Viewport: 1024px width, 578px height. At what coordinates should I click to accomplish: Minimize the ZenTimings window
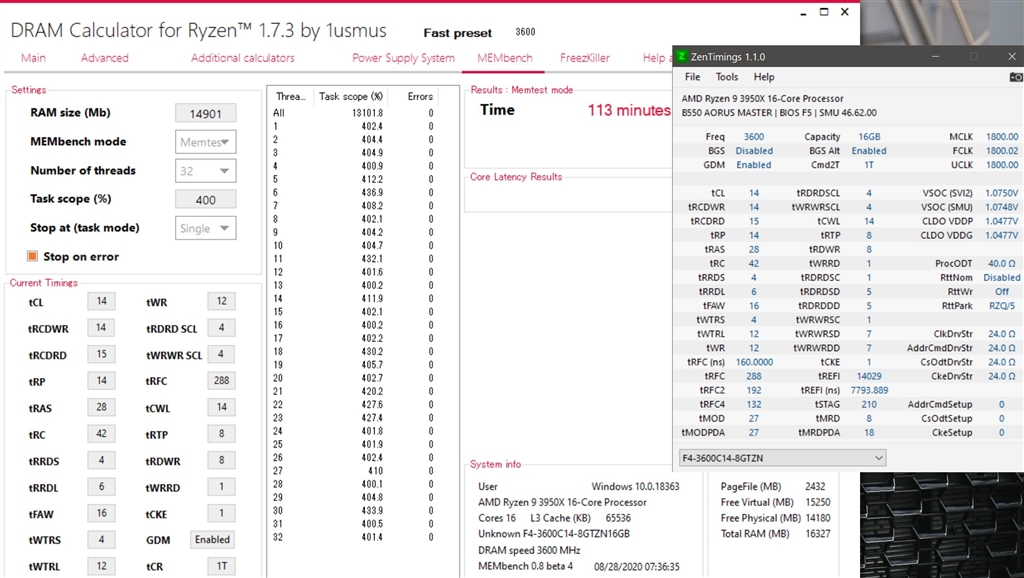[x=935, y=57]
